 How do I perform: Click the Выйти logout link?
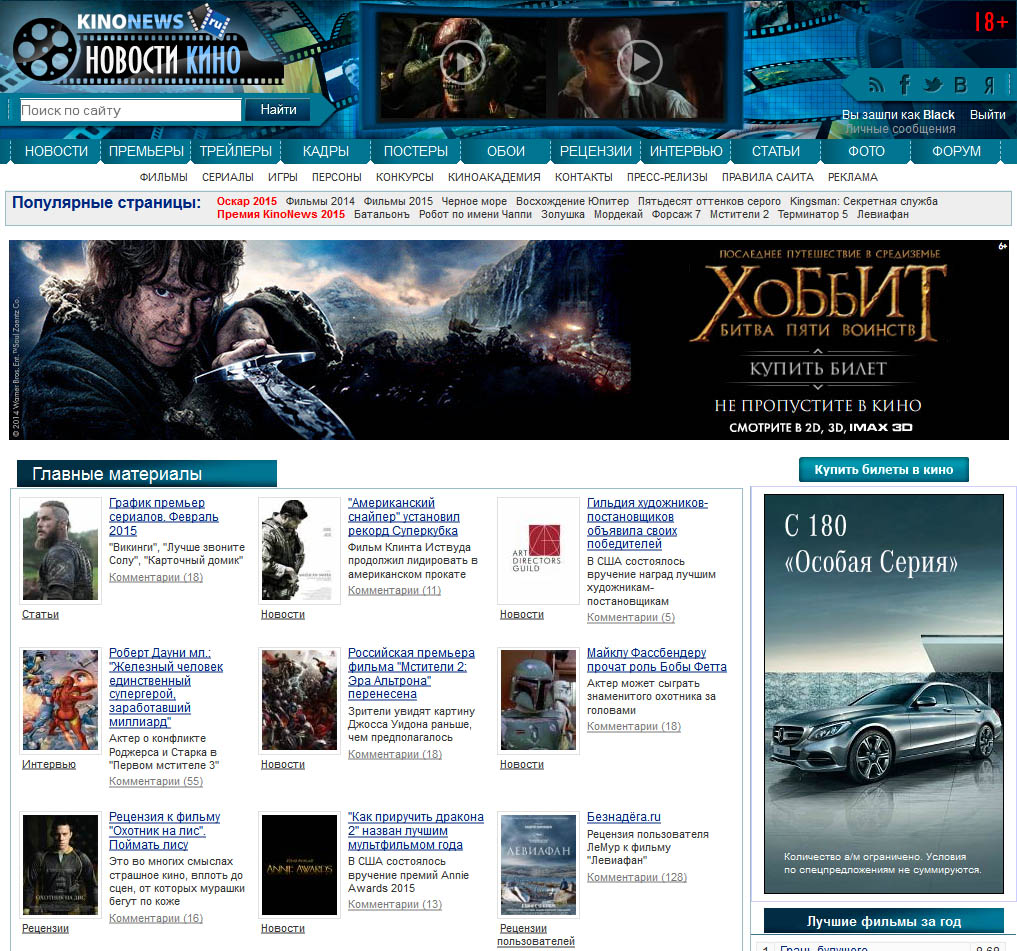coord(987,115)
